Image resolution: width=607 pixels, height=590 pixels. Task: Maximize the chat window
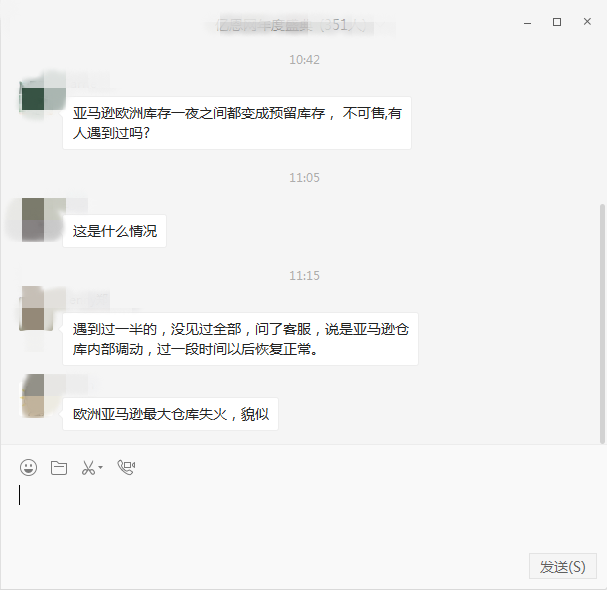tap(557, 22)
